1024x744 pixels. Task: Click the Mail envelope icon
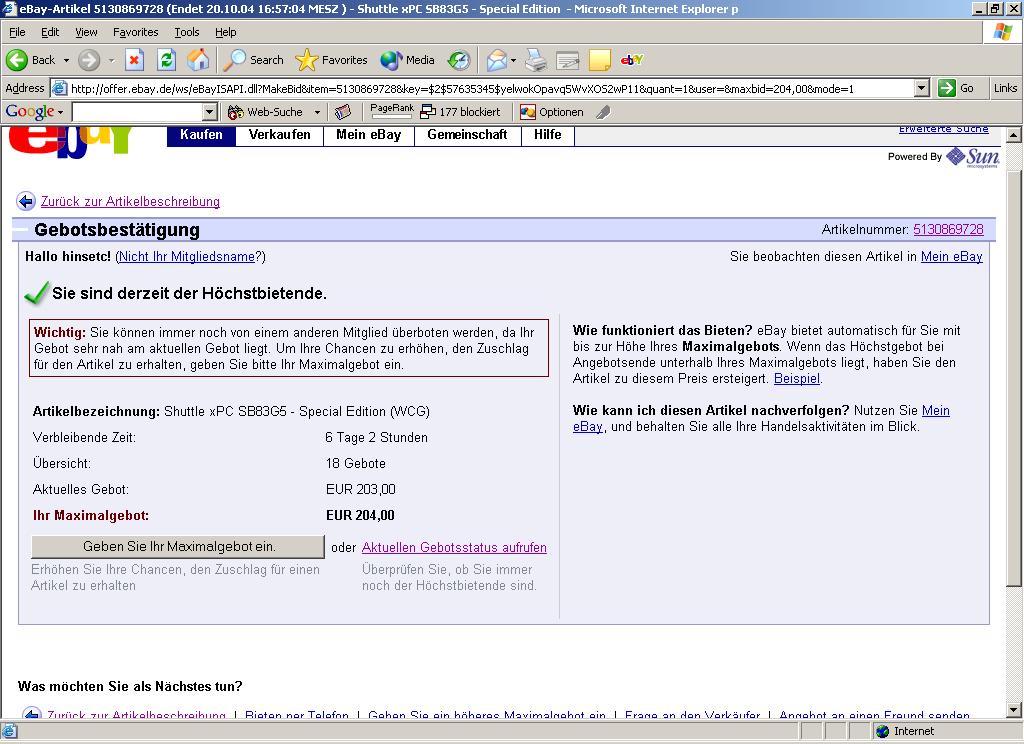pos(496,60)
